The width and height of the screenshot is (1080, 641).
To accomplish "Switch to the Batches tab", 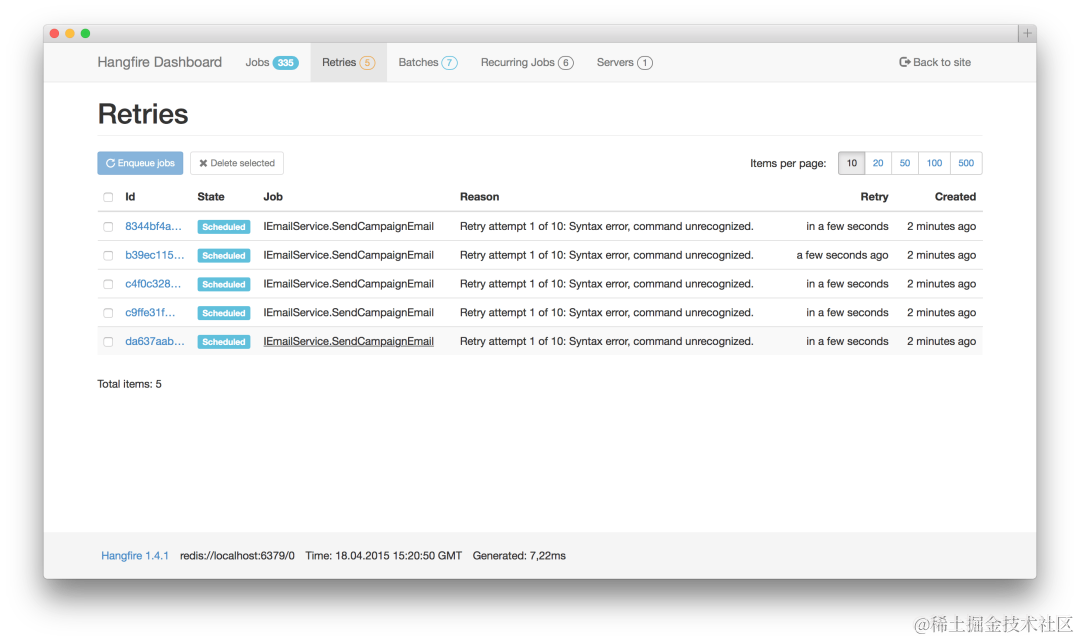I will pos(428,63).
